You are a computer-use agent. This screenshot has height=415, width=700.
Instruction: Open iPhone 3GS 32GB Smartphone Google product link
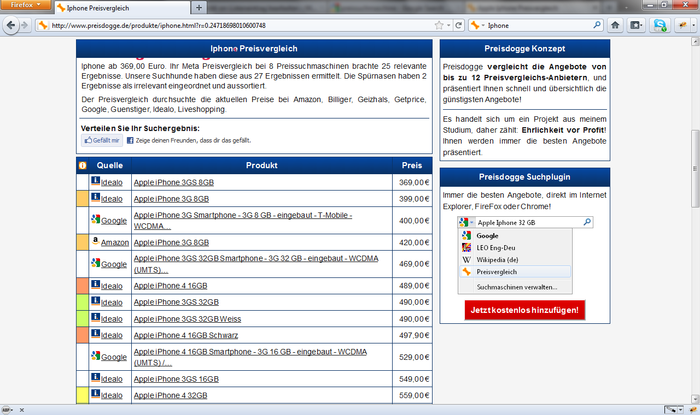256,264
